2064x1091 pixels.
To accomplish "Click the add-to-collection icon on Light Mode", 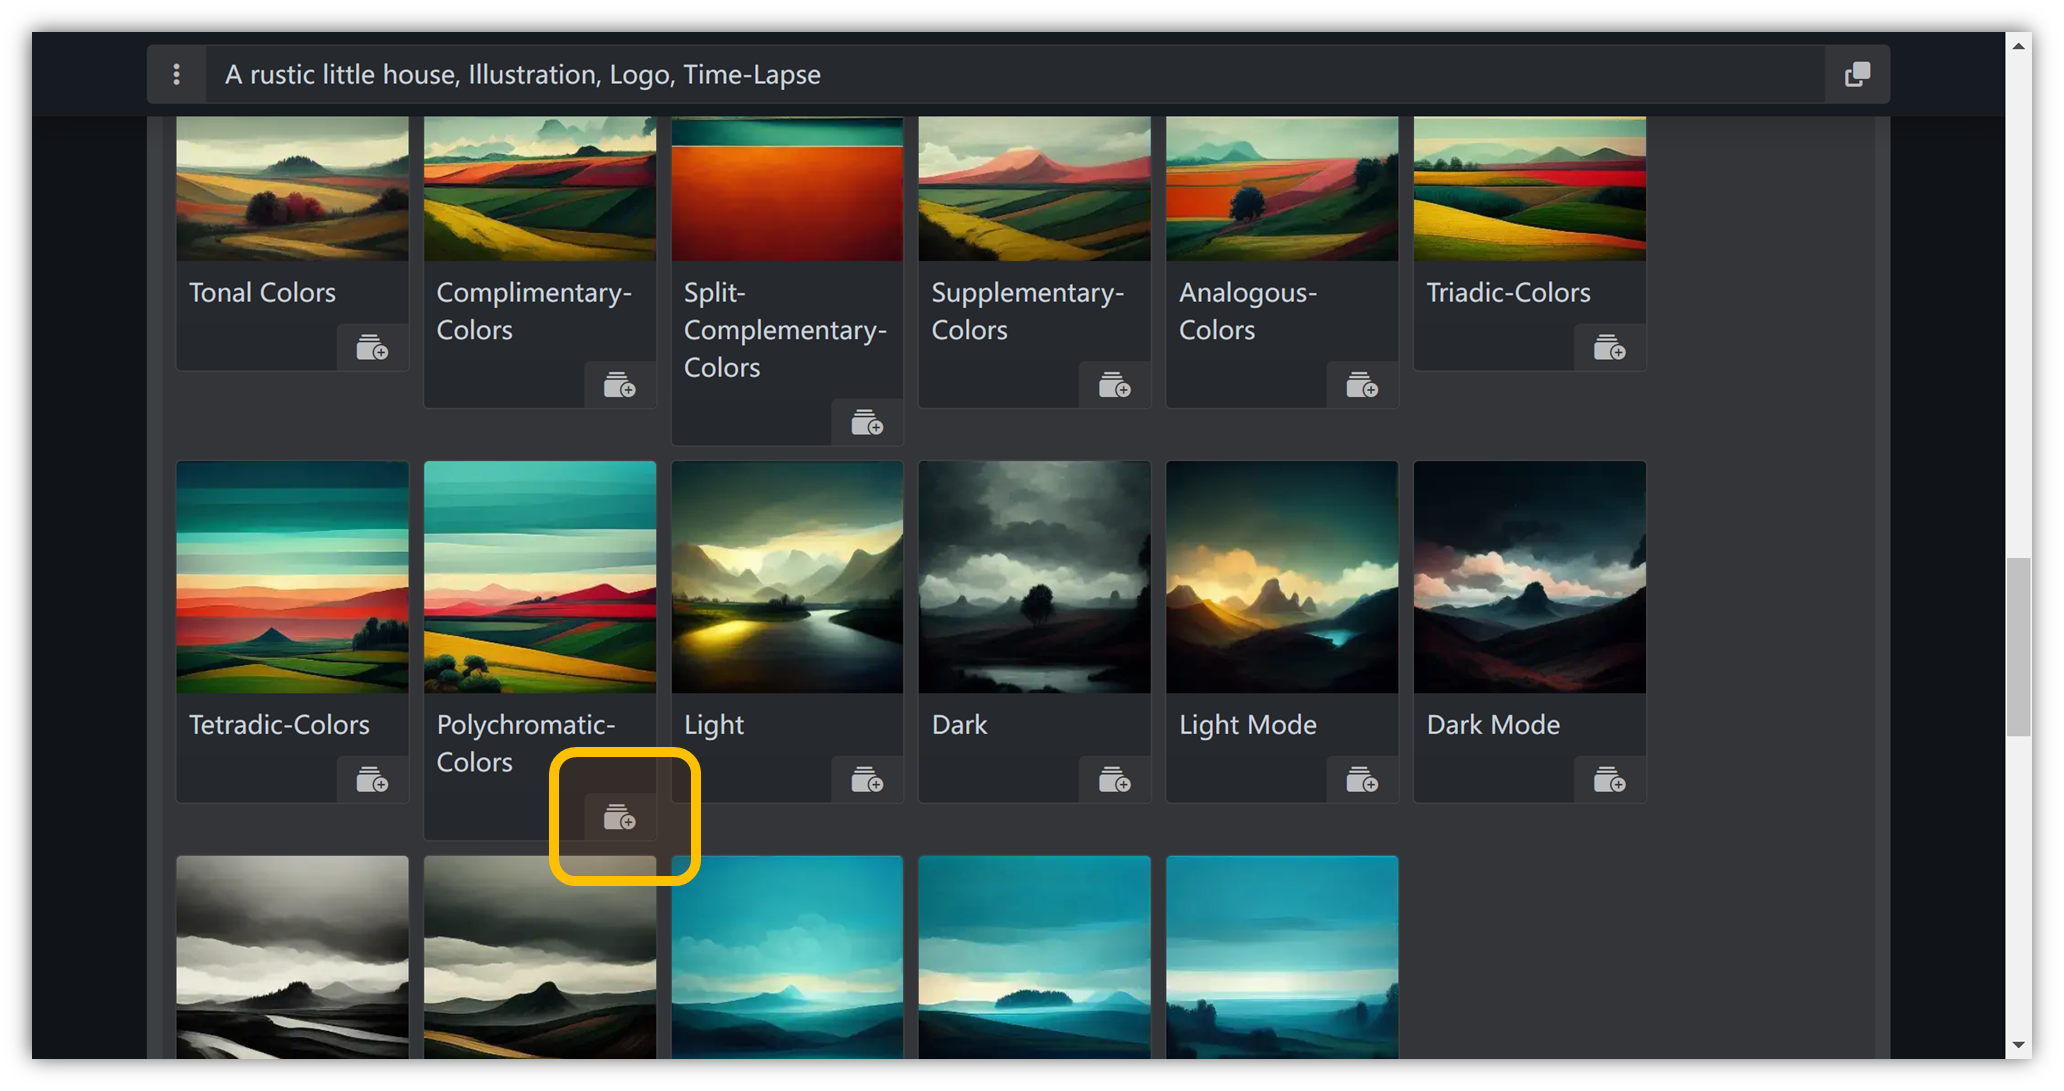I will (1361, 780).
